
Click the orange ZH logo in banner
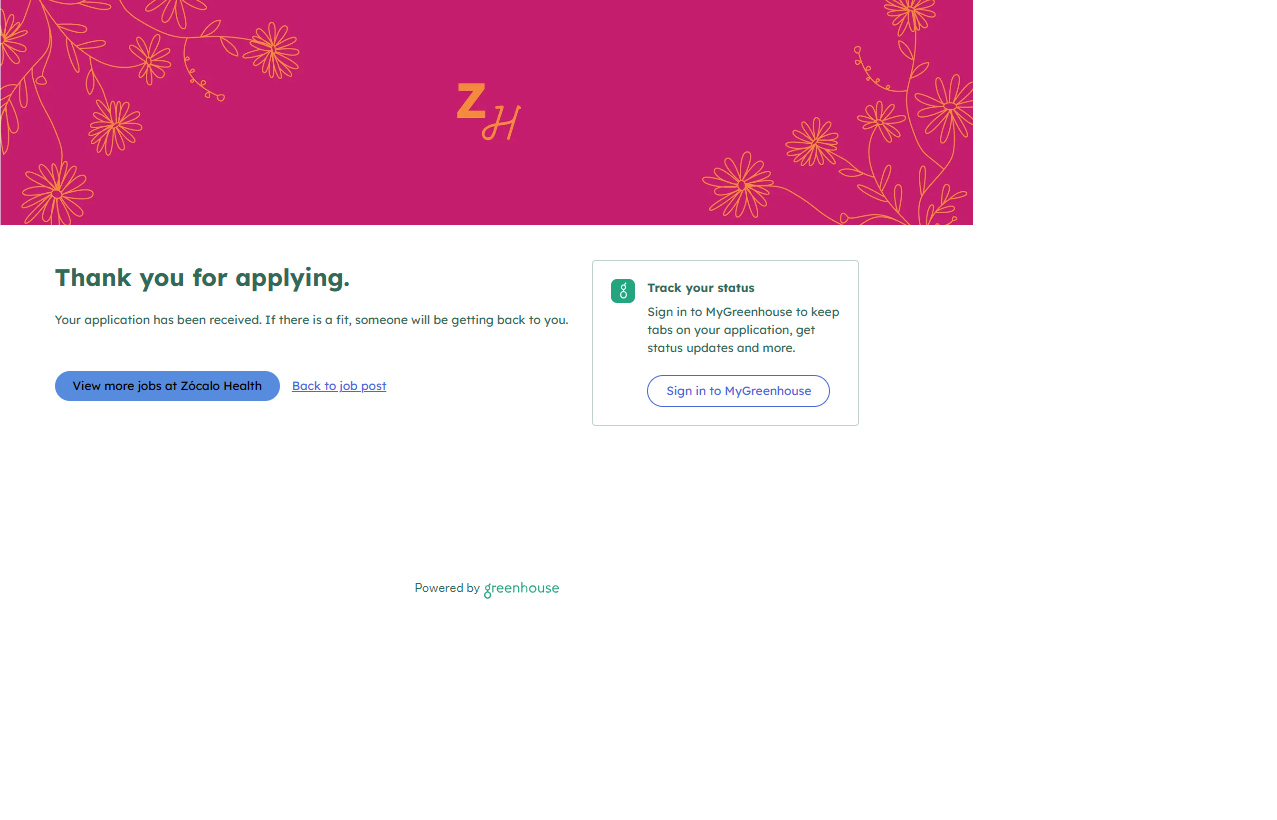coord(487,111)
